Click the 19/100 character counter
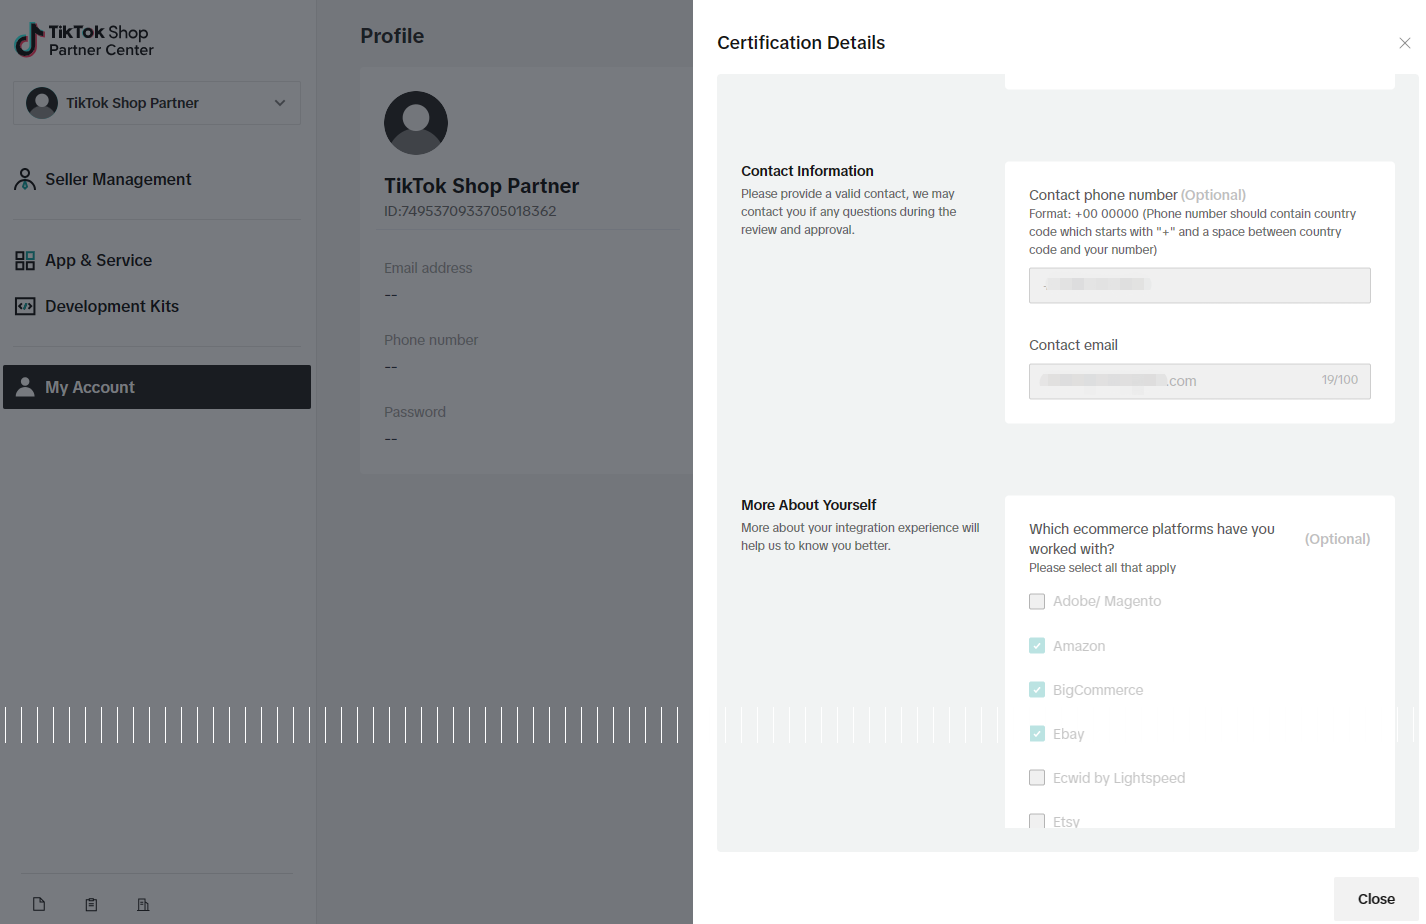Image resolution: width=1426 pixels, height=924 pixels. tap(1340, 380)
